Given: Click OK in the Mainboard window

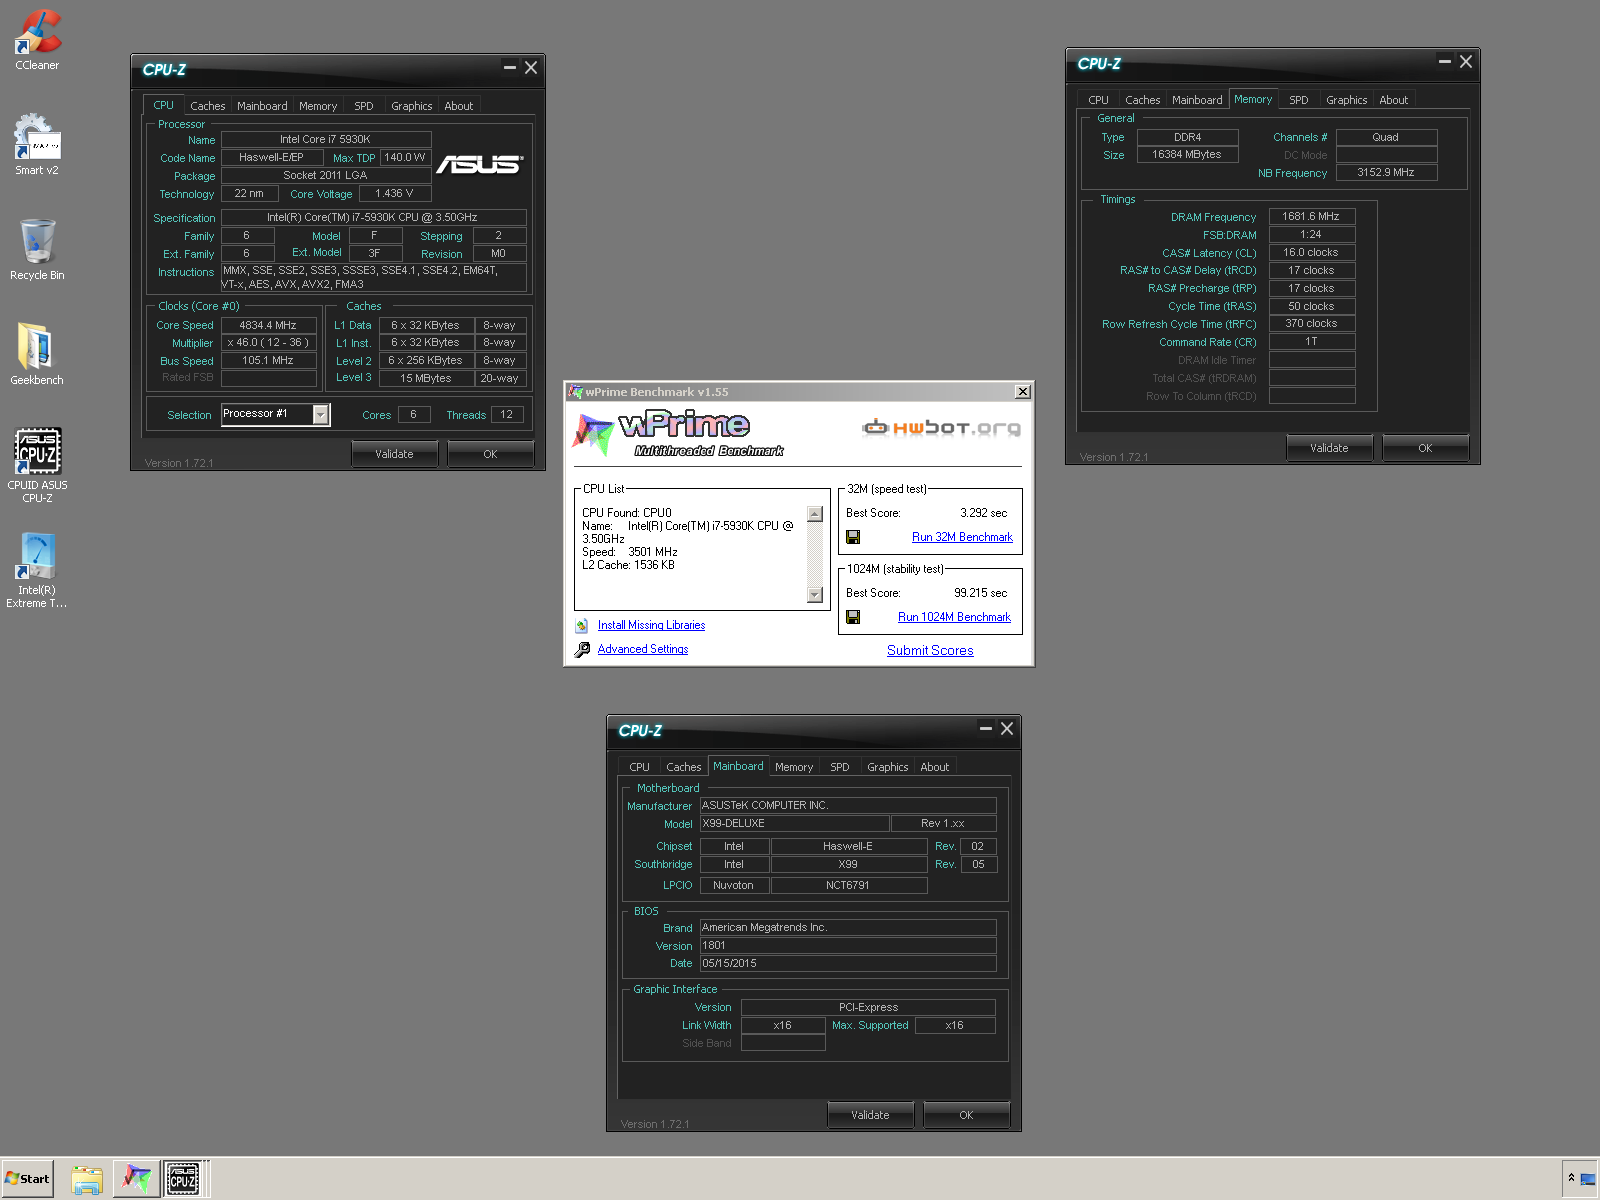Looking at the screenshot, I should tap(966, 1115).
